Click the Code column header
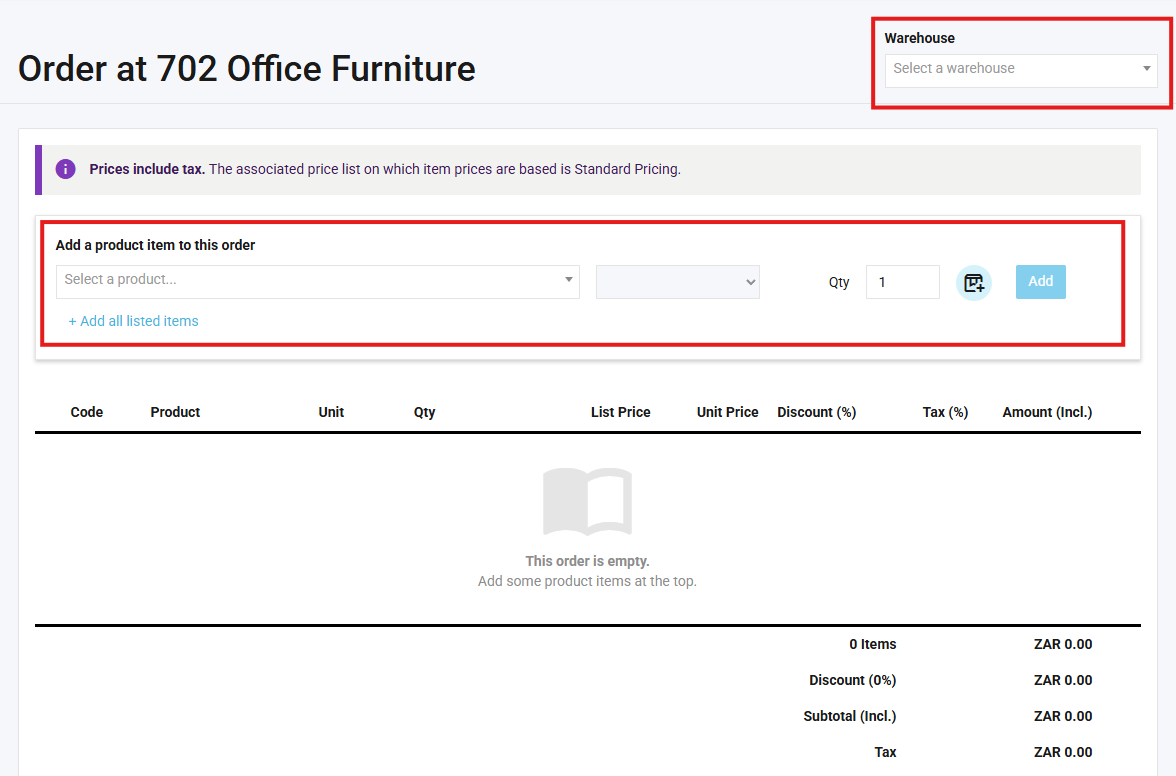The width and height of the screenshot is (1176, 776). (87, 412)
